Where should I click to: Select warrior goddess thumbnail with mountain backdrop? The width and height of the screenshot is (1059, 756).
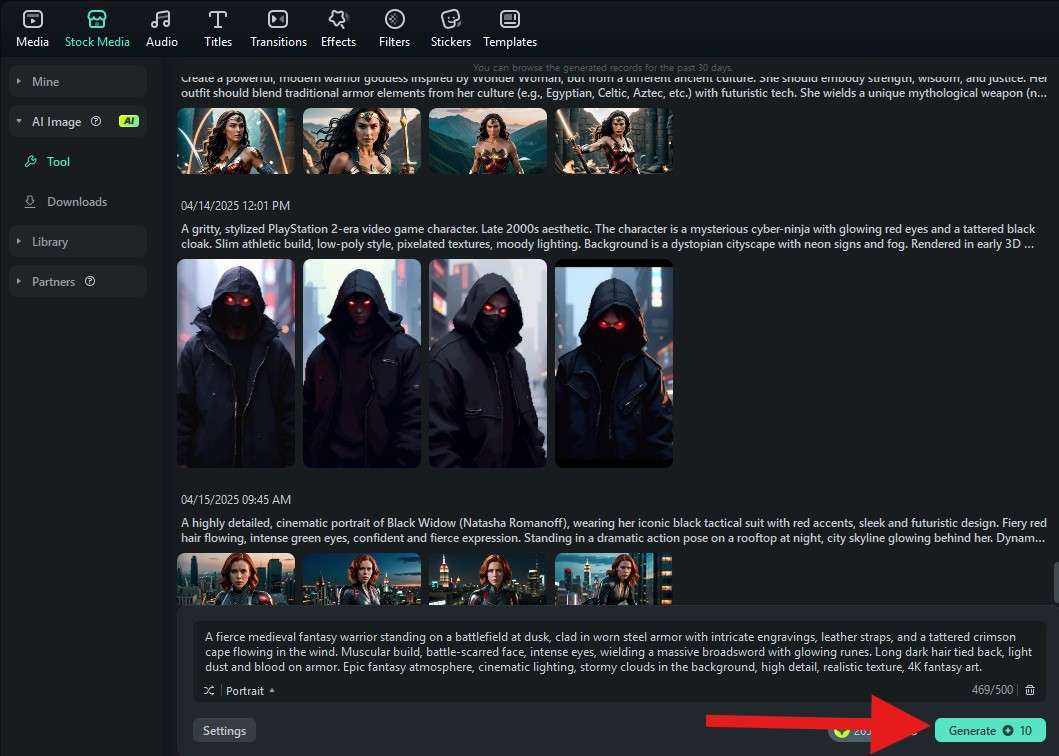coord(488,141)
